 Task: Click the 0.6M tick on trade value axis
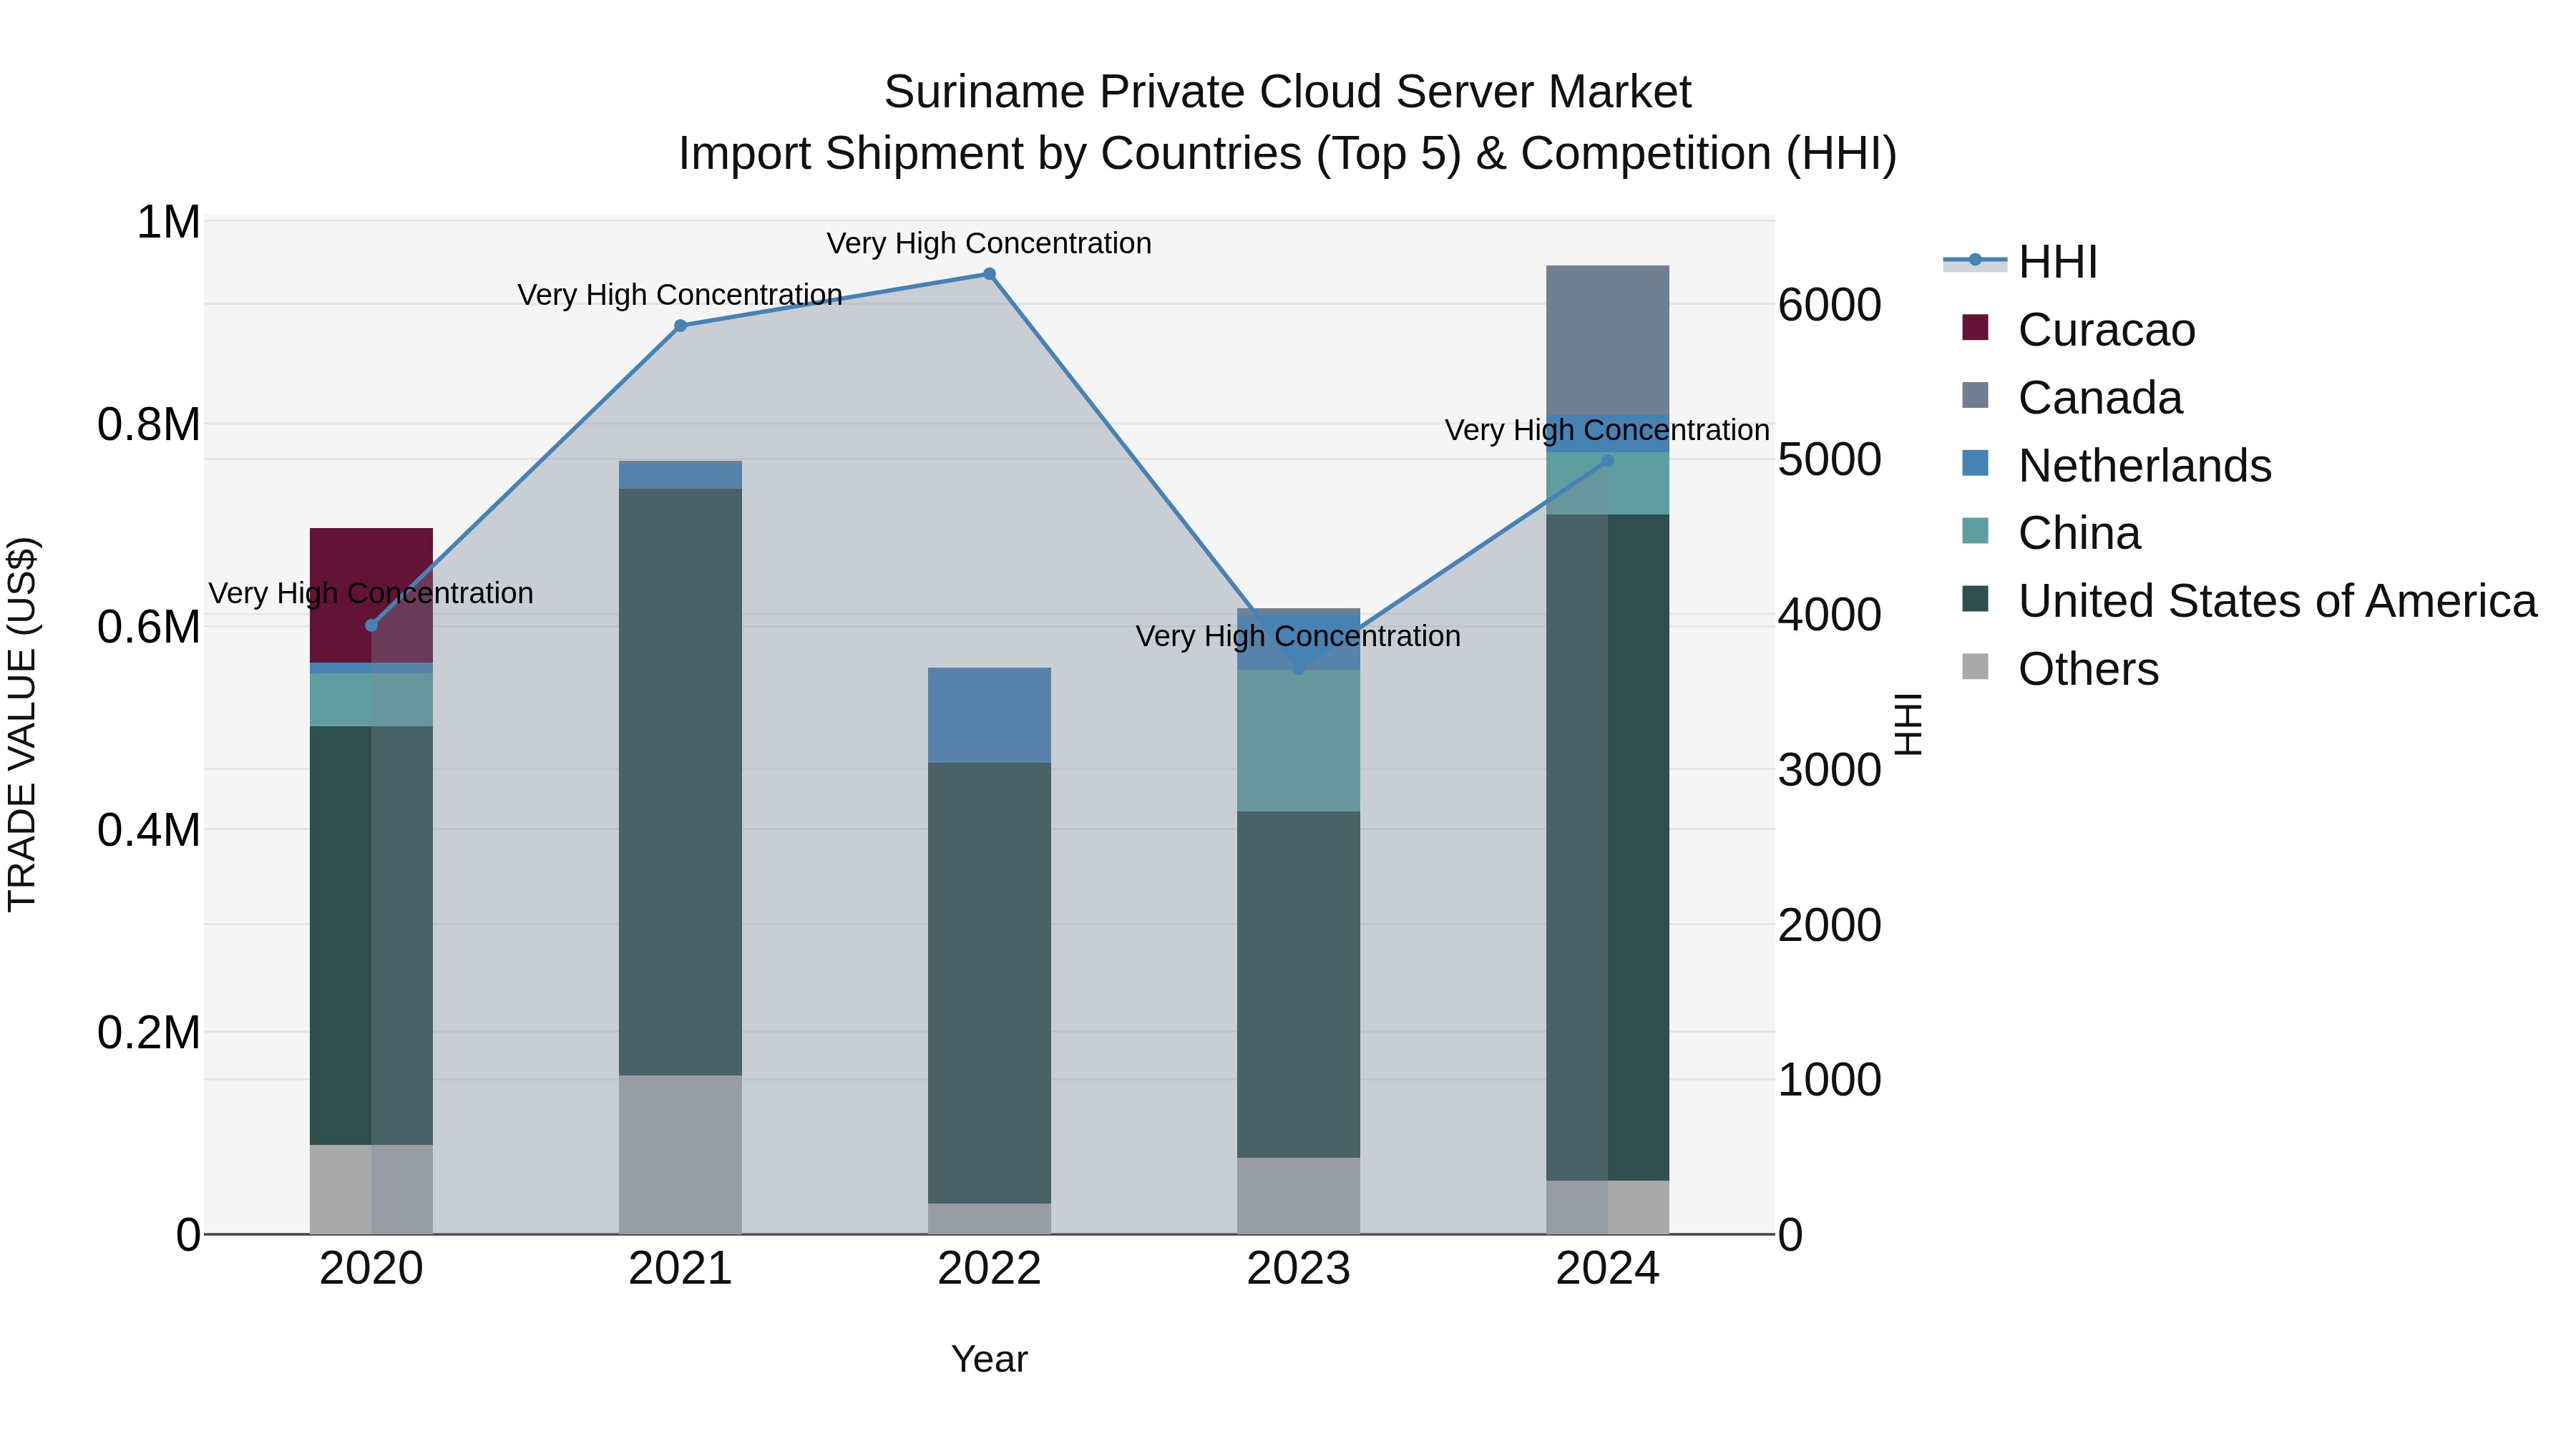[x=149, y=627]
